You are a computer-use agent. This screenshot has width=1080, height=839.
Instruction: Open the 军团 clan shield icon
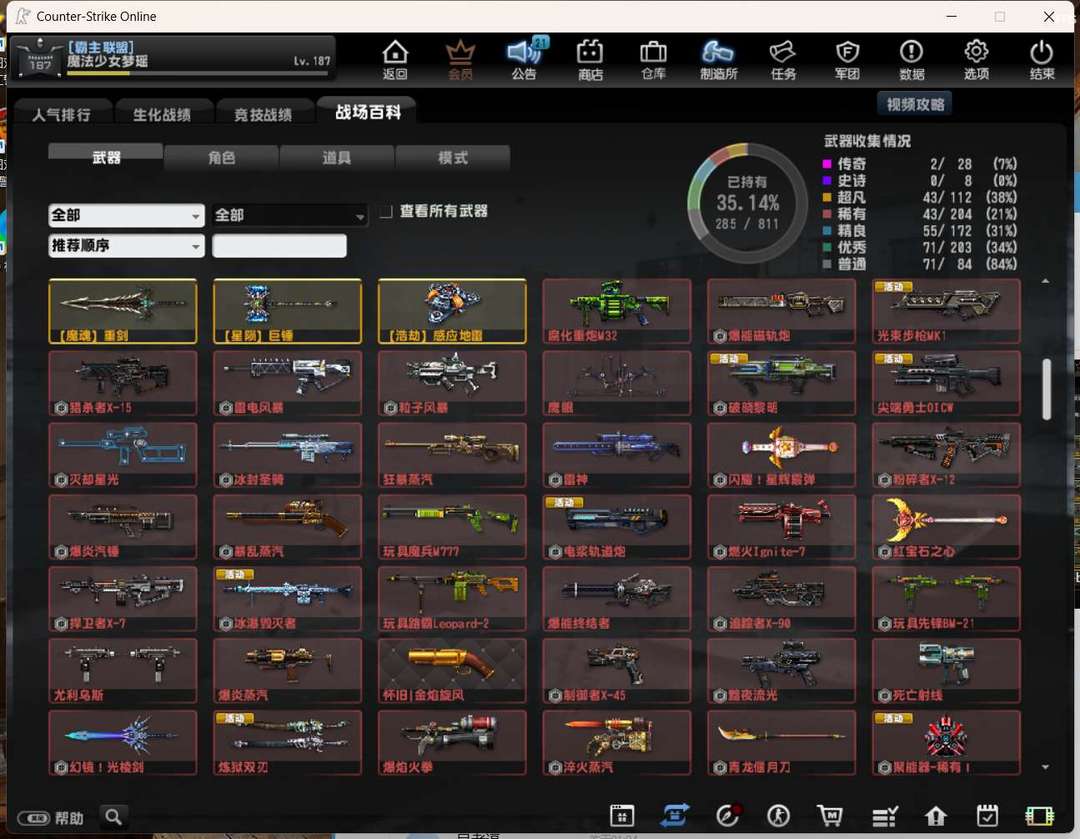click(847, 59)
